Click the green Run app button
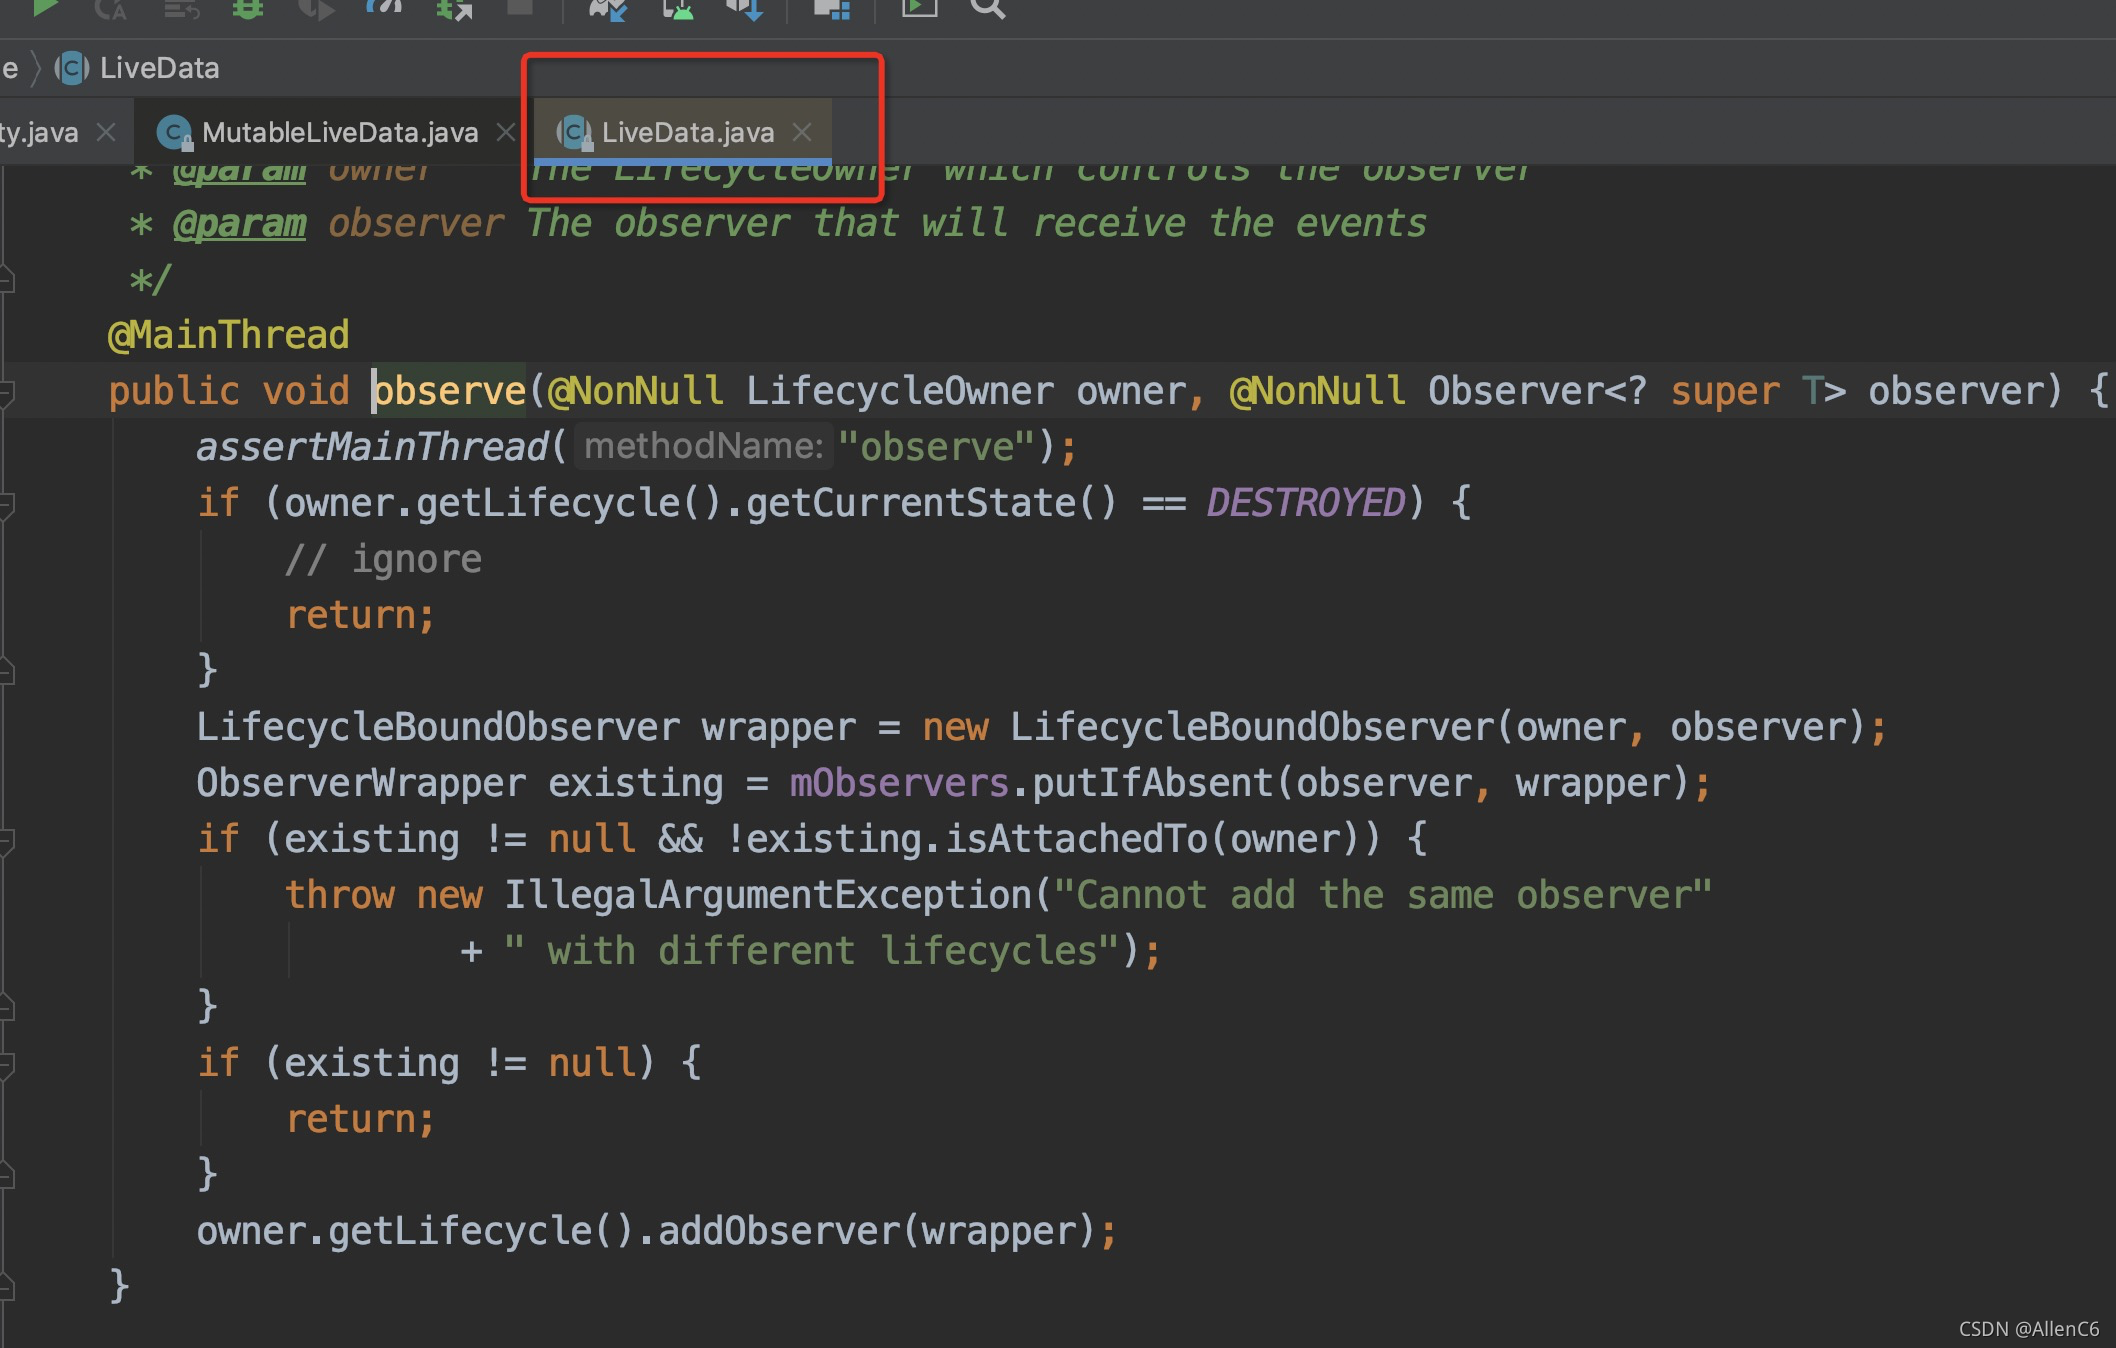This screenshot has width=2116, height=1348. pos(44,8)
